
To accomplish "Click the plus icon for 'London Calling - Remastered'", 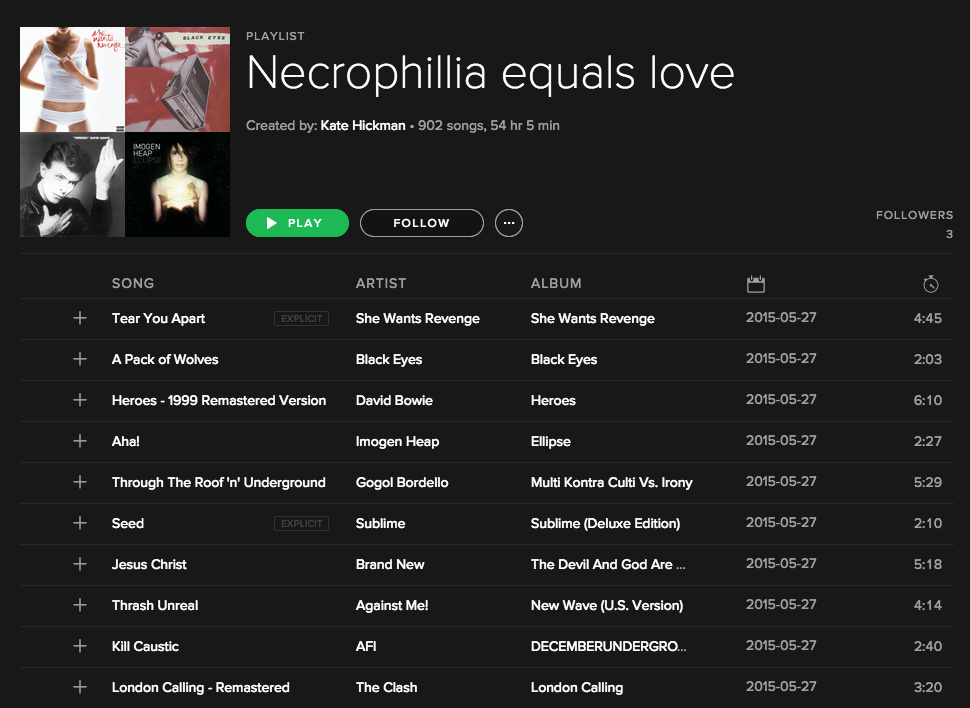I will pyautogui.click(x=80, y=687).
